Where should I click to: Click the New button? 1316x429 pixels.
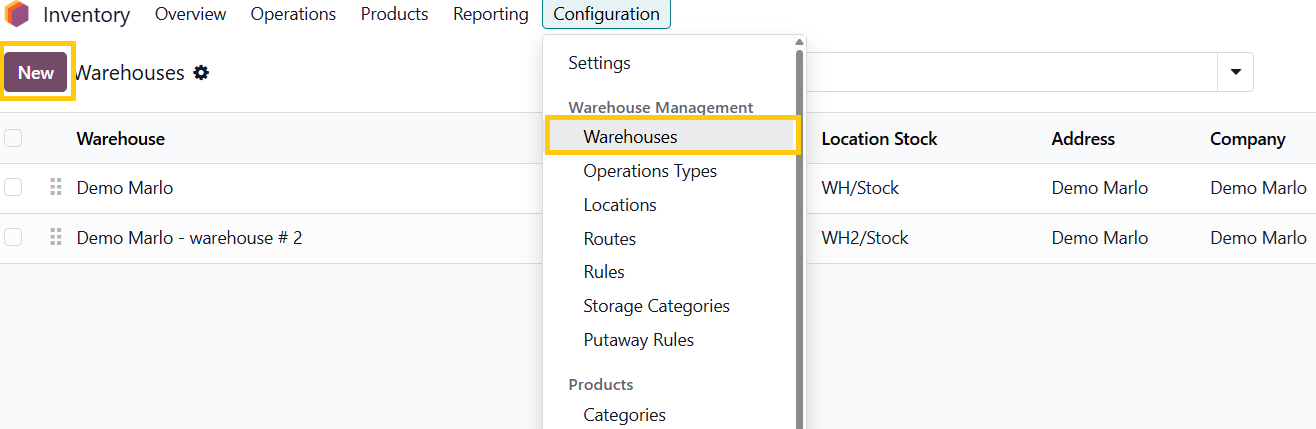coord(36,73)
